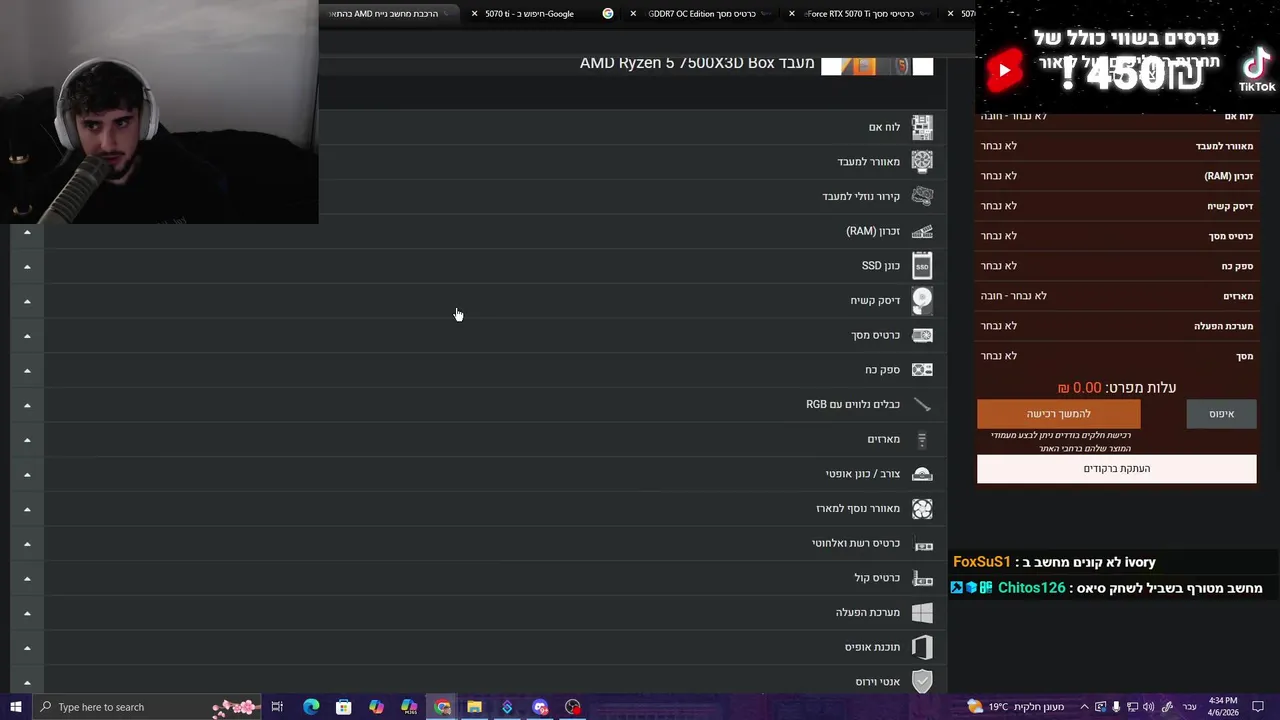
Task: Click the 'AMD Ryzen 5 7500X3D Box' processor title
Action: pyautogui.click(x=697, y=63)
